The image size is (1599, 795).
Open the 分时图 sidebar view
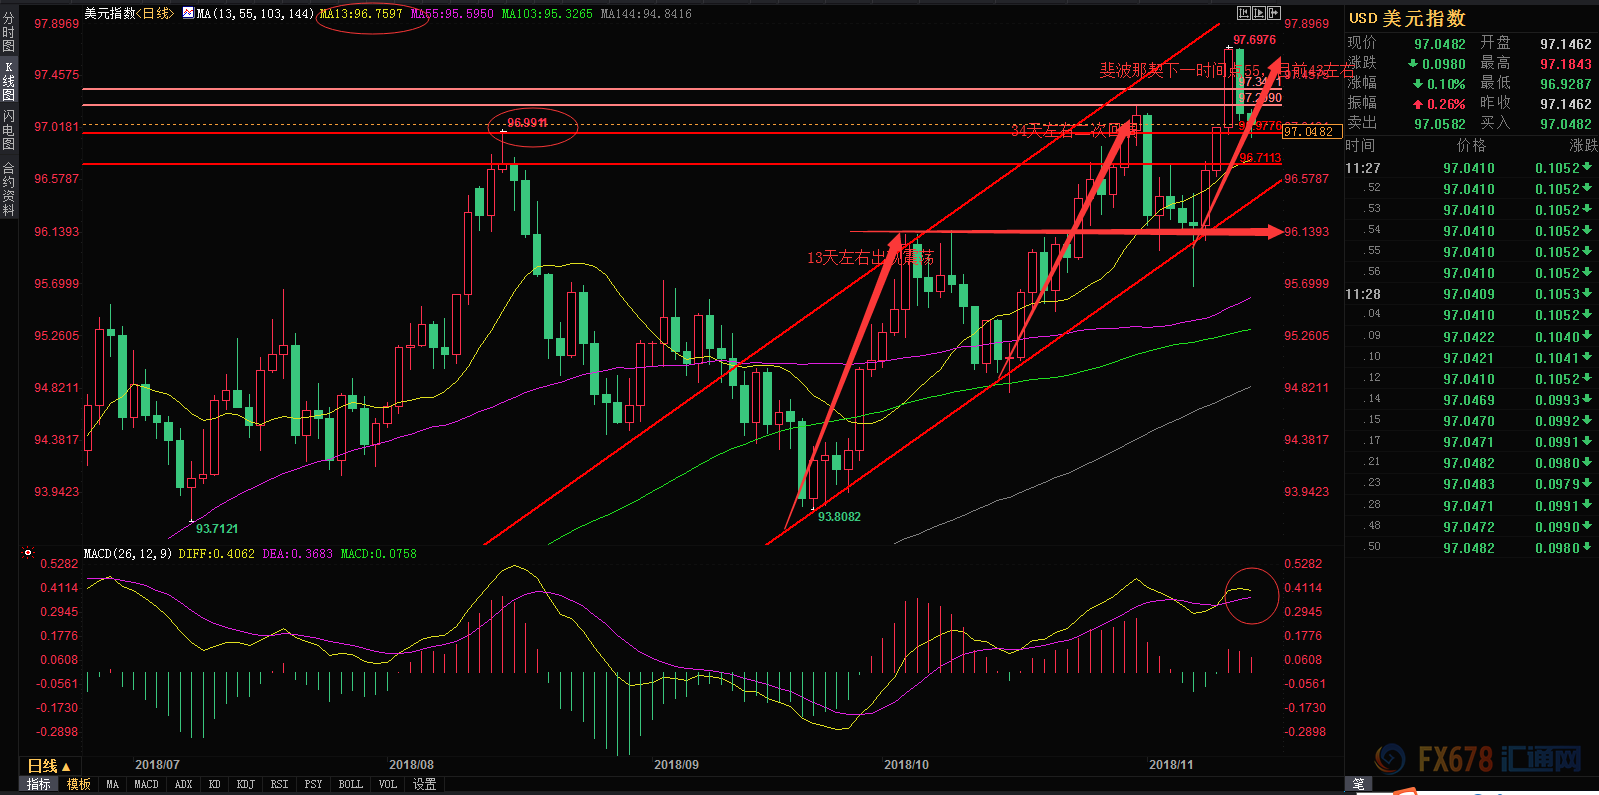(9, 32)
